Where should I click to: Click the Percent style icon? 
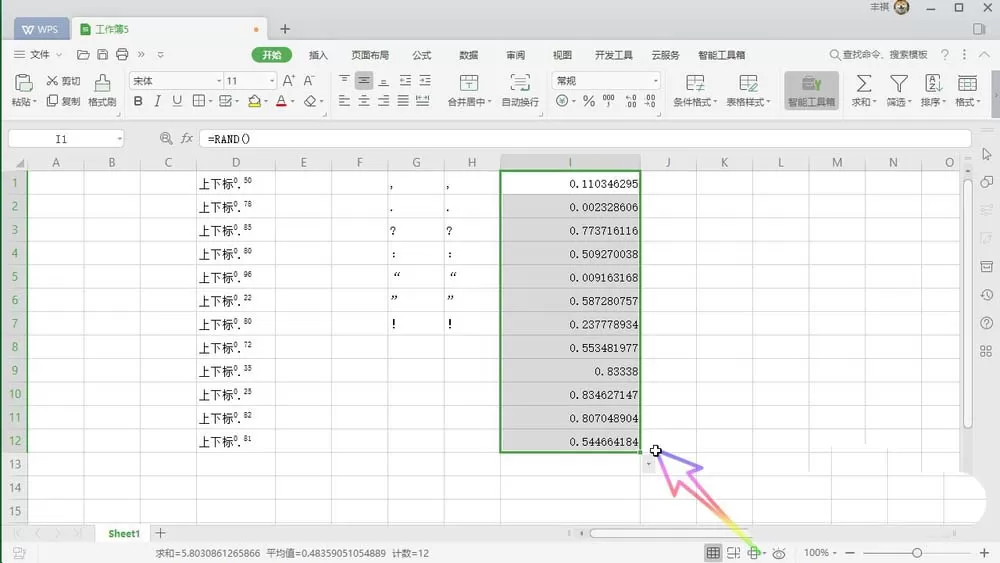point(589,101)
